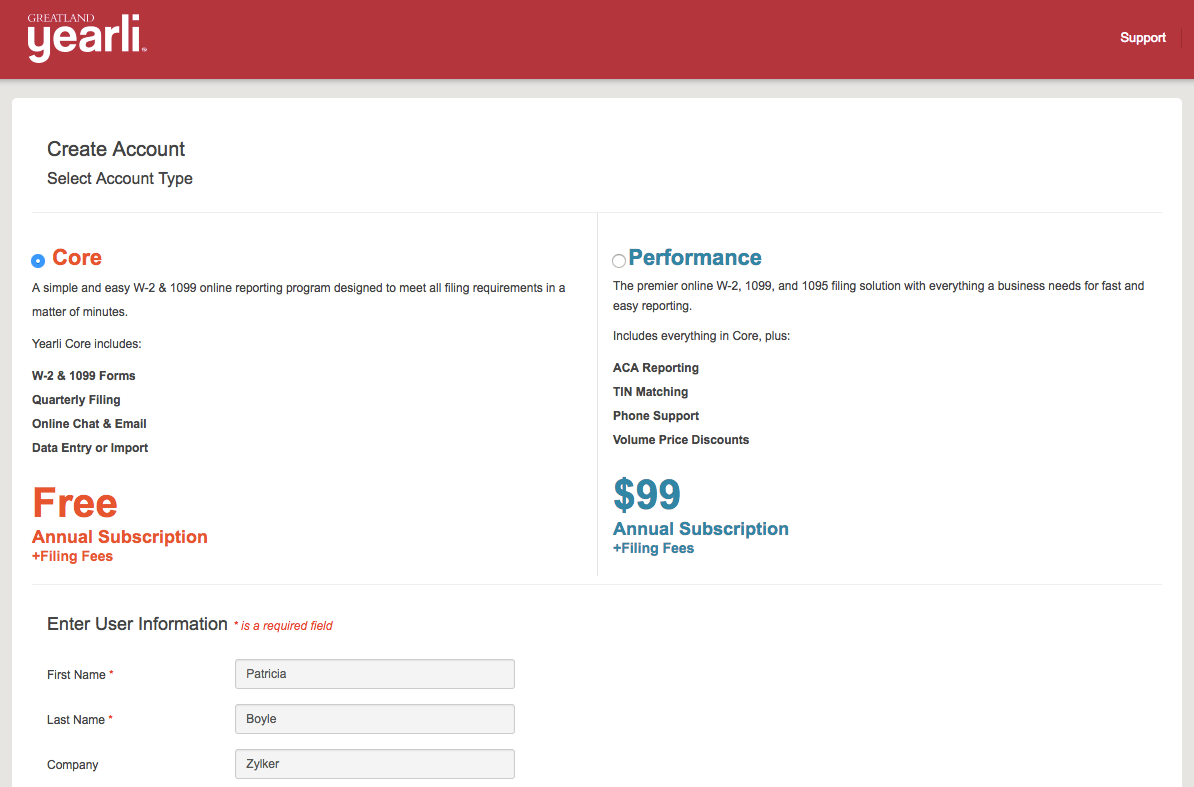Click the 'Phone Support' feature text
1194x787 pixels.
[656, 416]
